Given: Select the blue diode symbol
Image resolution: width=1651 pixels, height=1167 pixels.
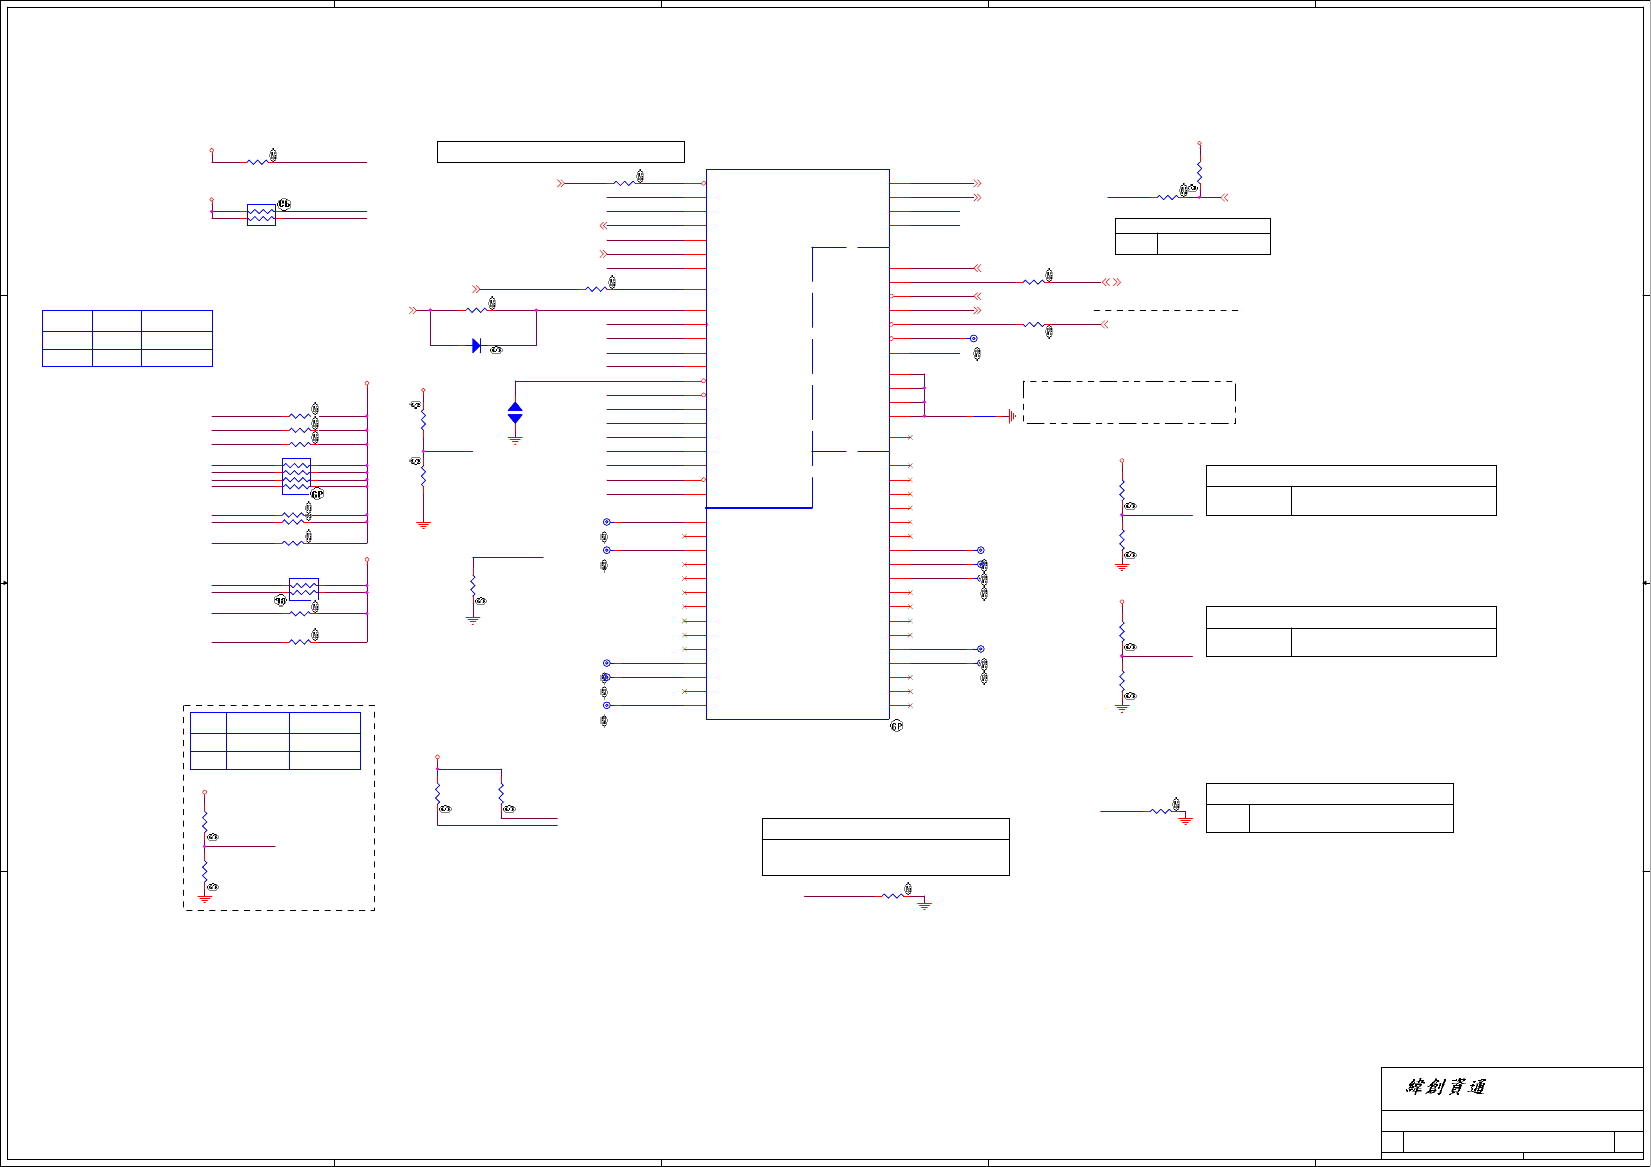Looking at the screenshot, I should tap(476, 346).
